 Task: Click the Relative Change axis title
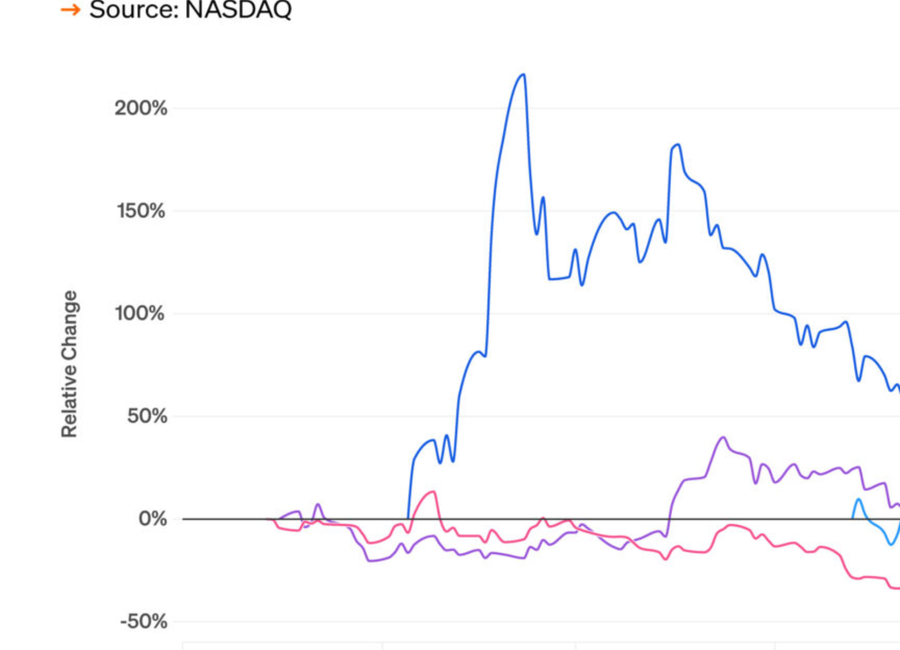click(x=69, y=364)
